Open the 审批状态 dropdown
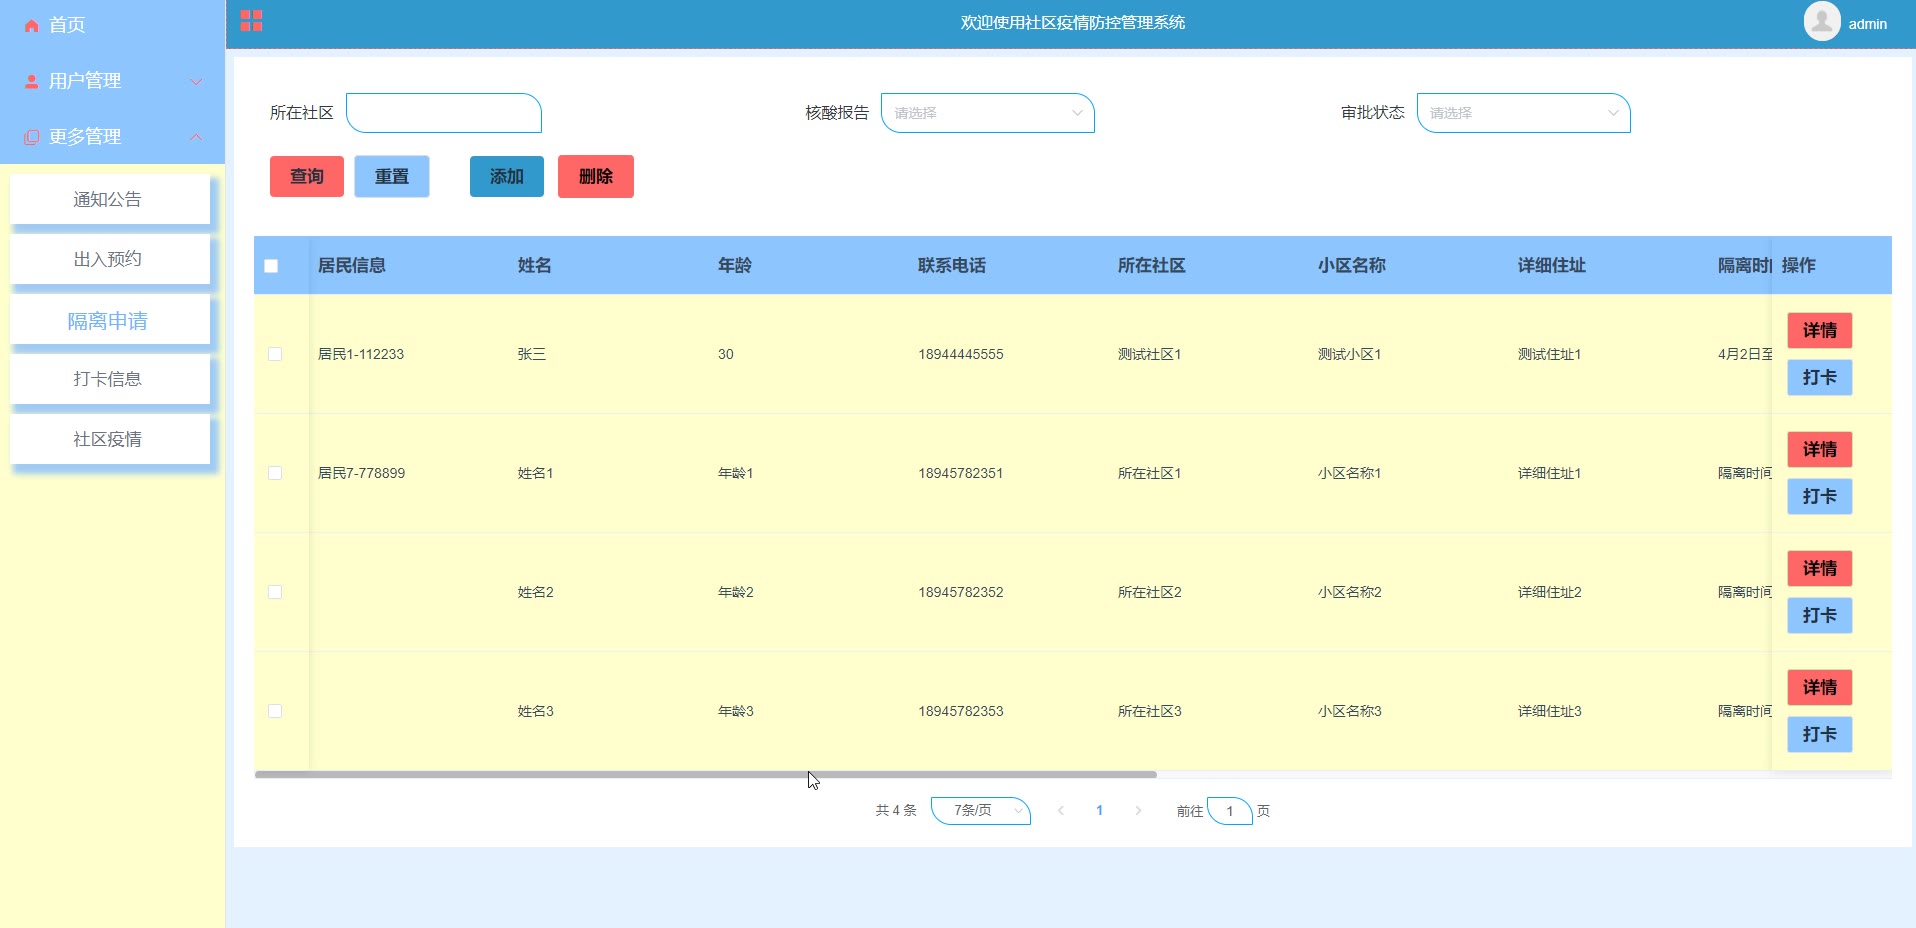Viewport: 1916px width, 928px height. pyautogui.click(x=1523, y=113)
